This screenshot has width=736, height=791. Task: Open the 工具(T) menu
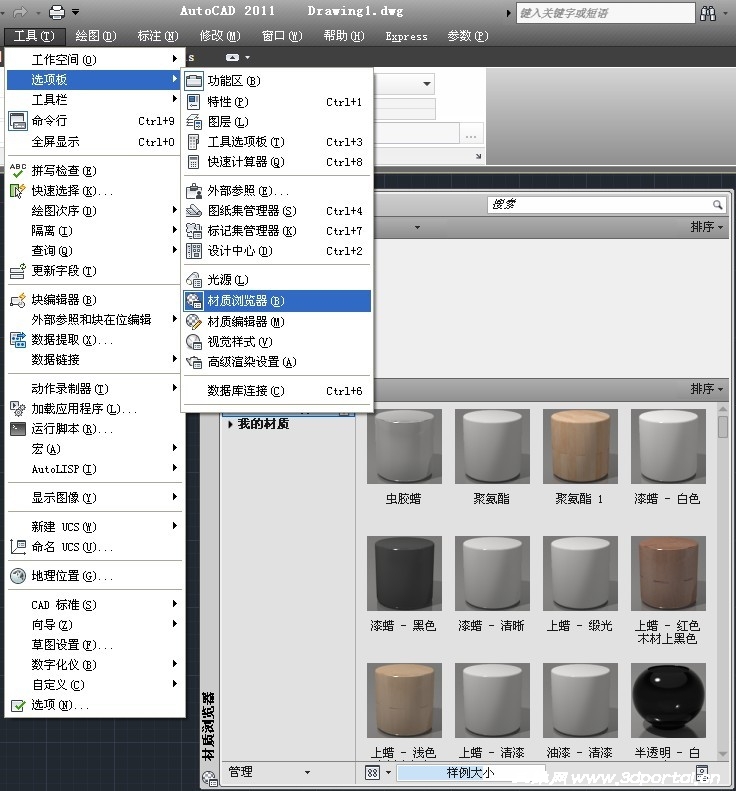(x=34, y=36)
